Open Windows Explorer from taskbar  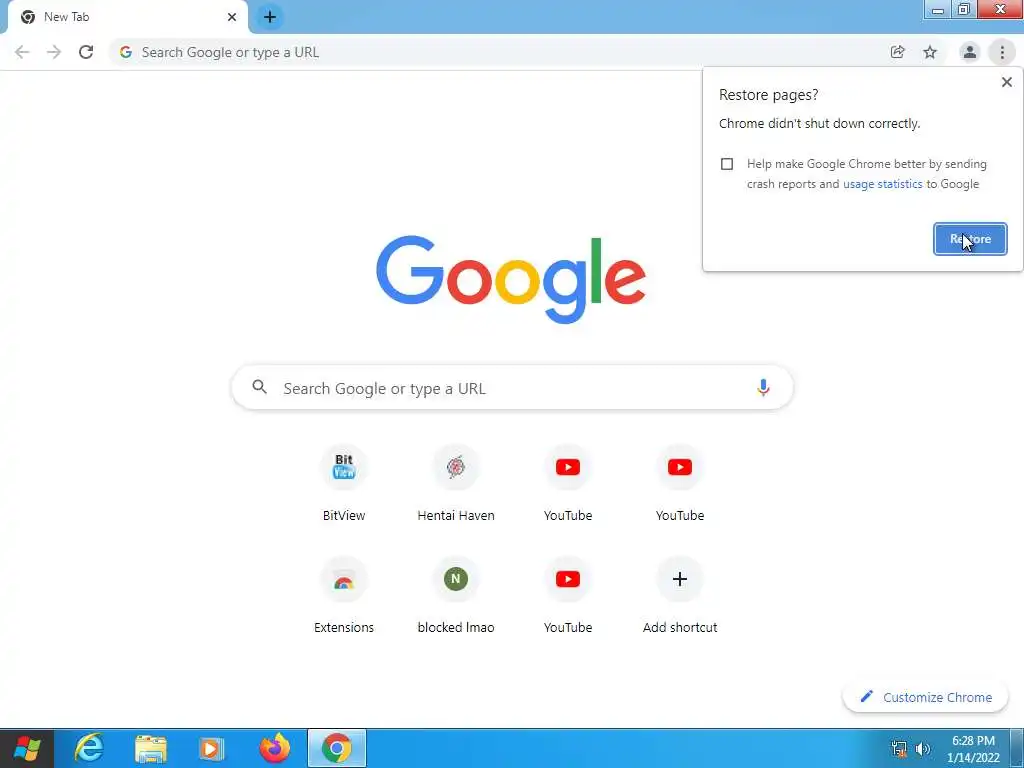pyautogui.click(x=151, y=748)
